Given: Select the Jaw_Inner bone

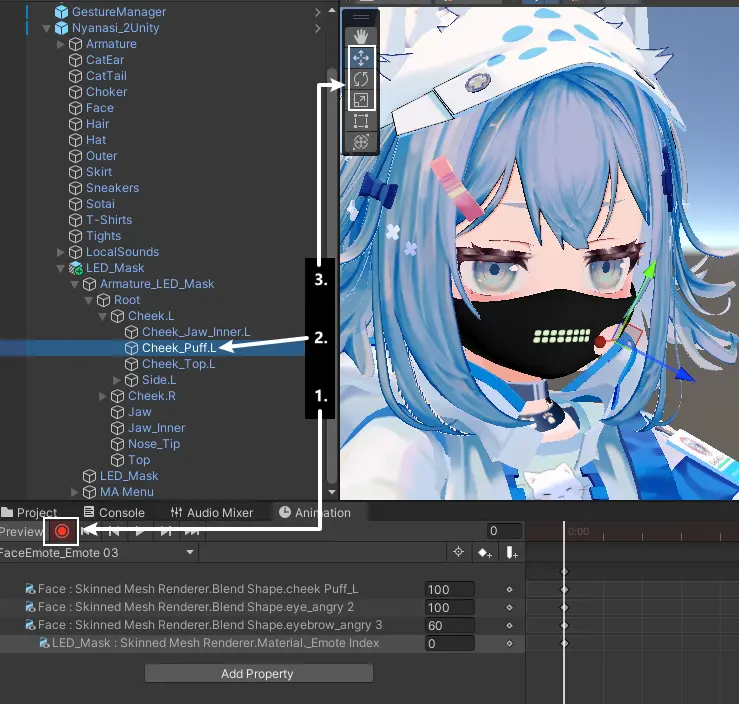Looking at the screenshot, I should (156, 428).
